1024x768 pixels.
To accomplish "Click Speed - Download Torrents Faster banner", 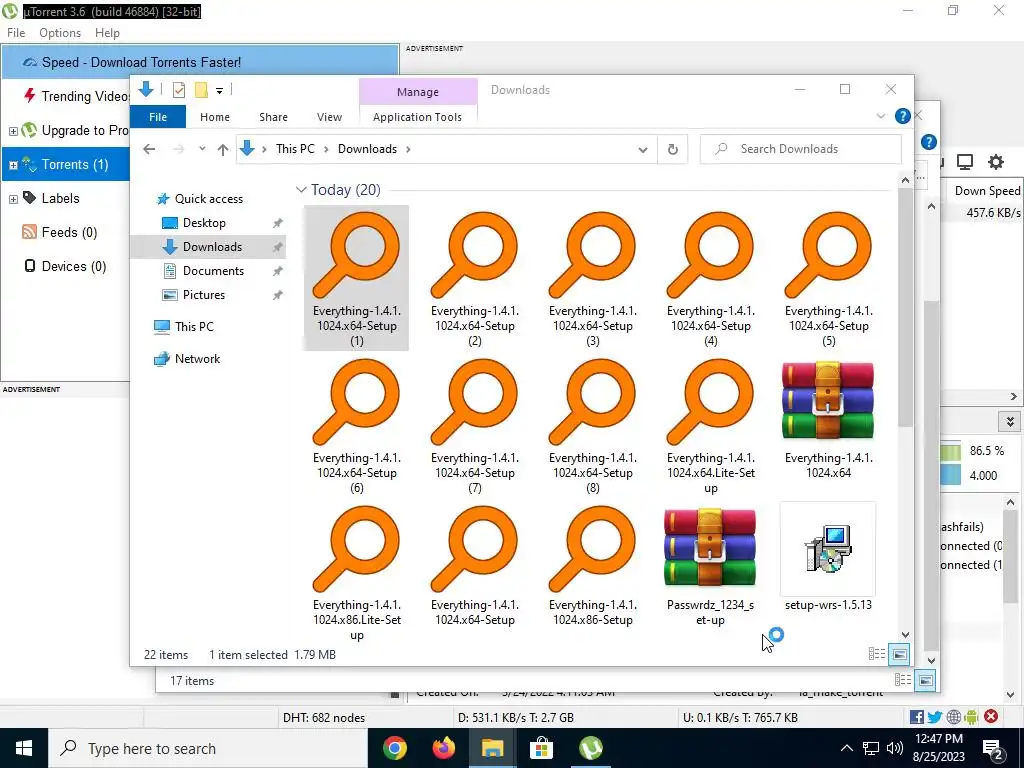I will coord(200,63).
